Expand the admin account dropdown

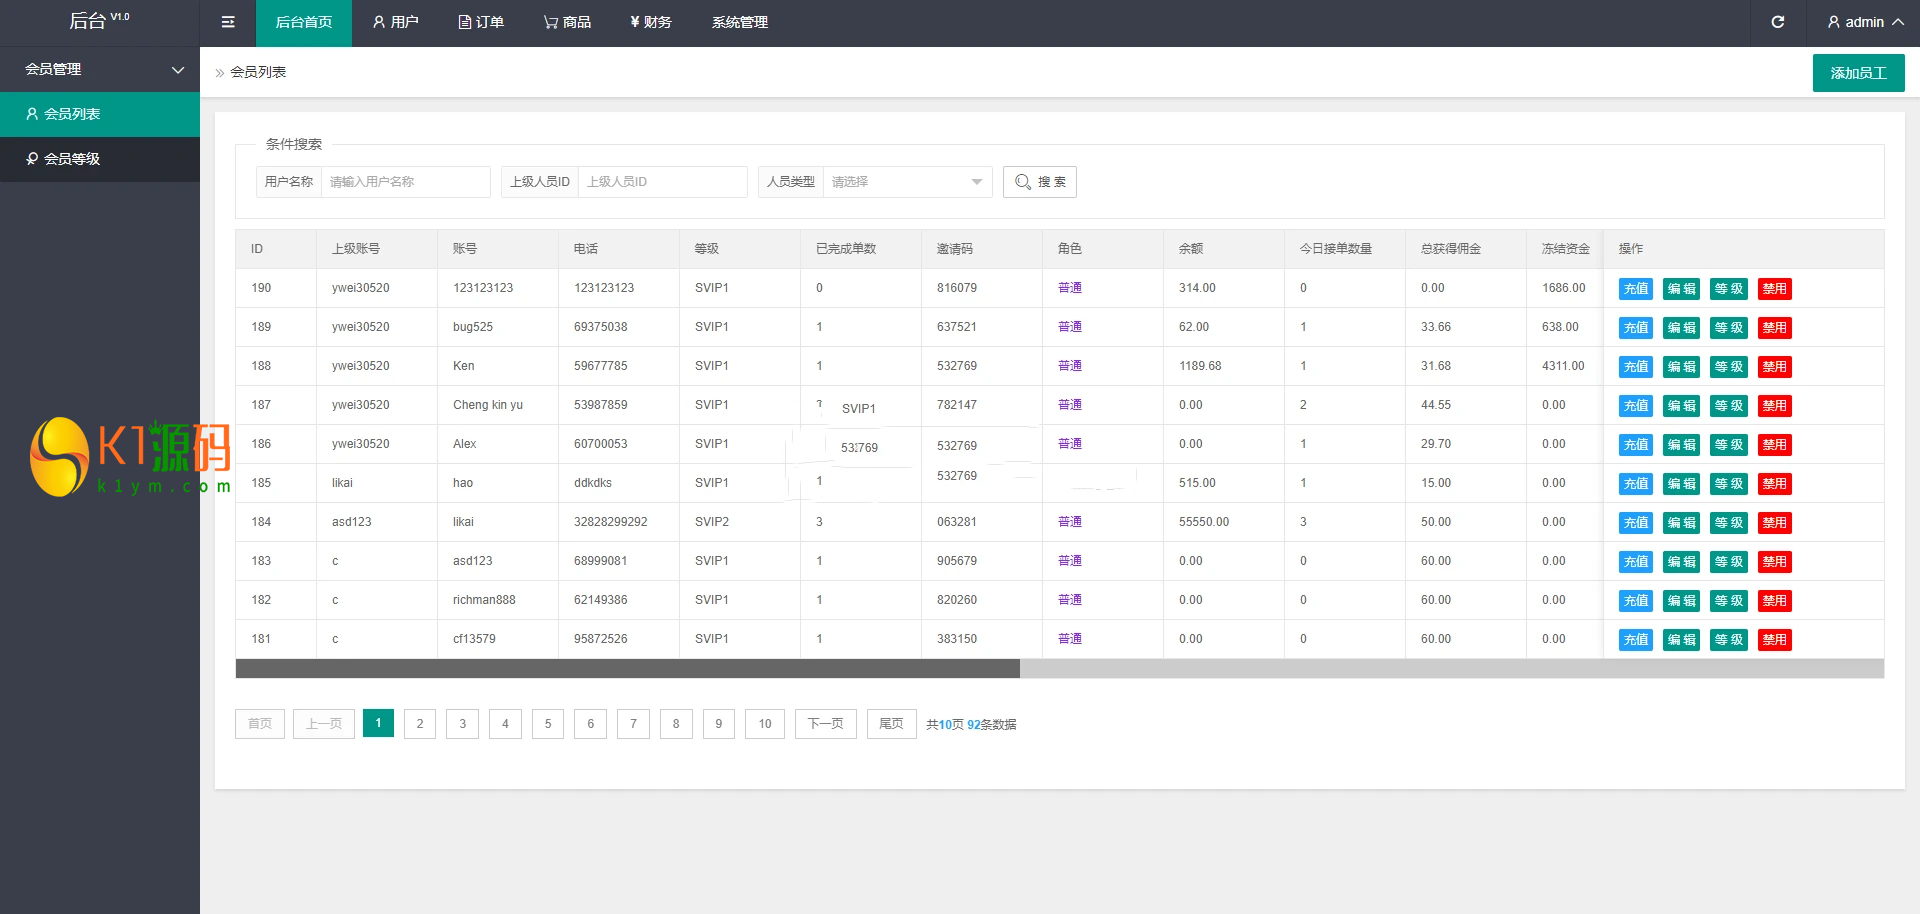[1864, 22]
